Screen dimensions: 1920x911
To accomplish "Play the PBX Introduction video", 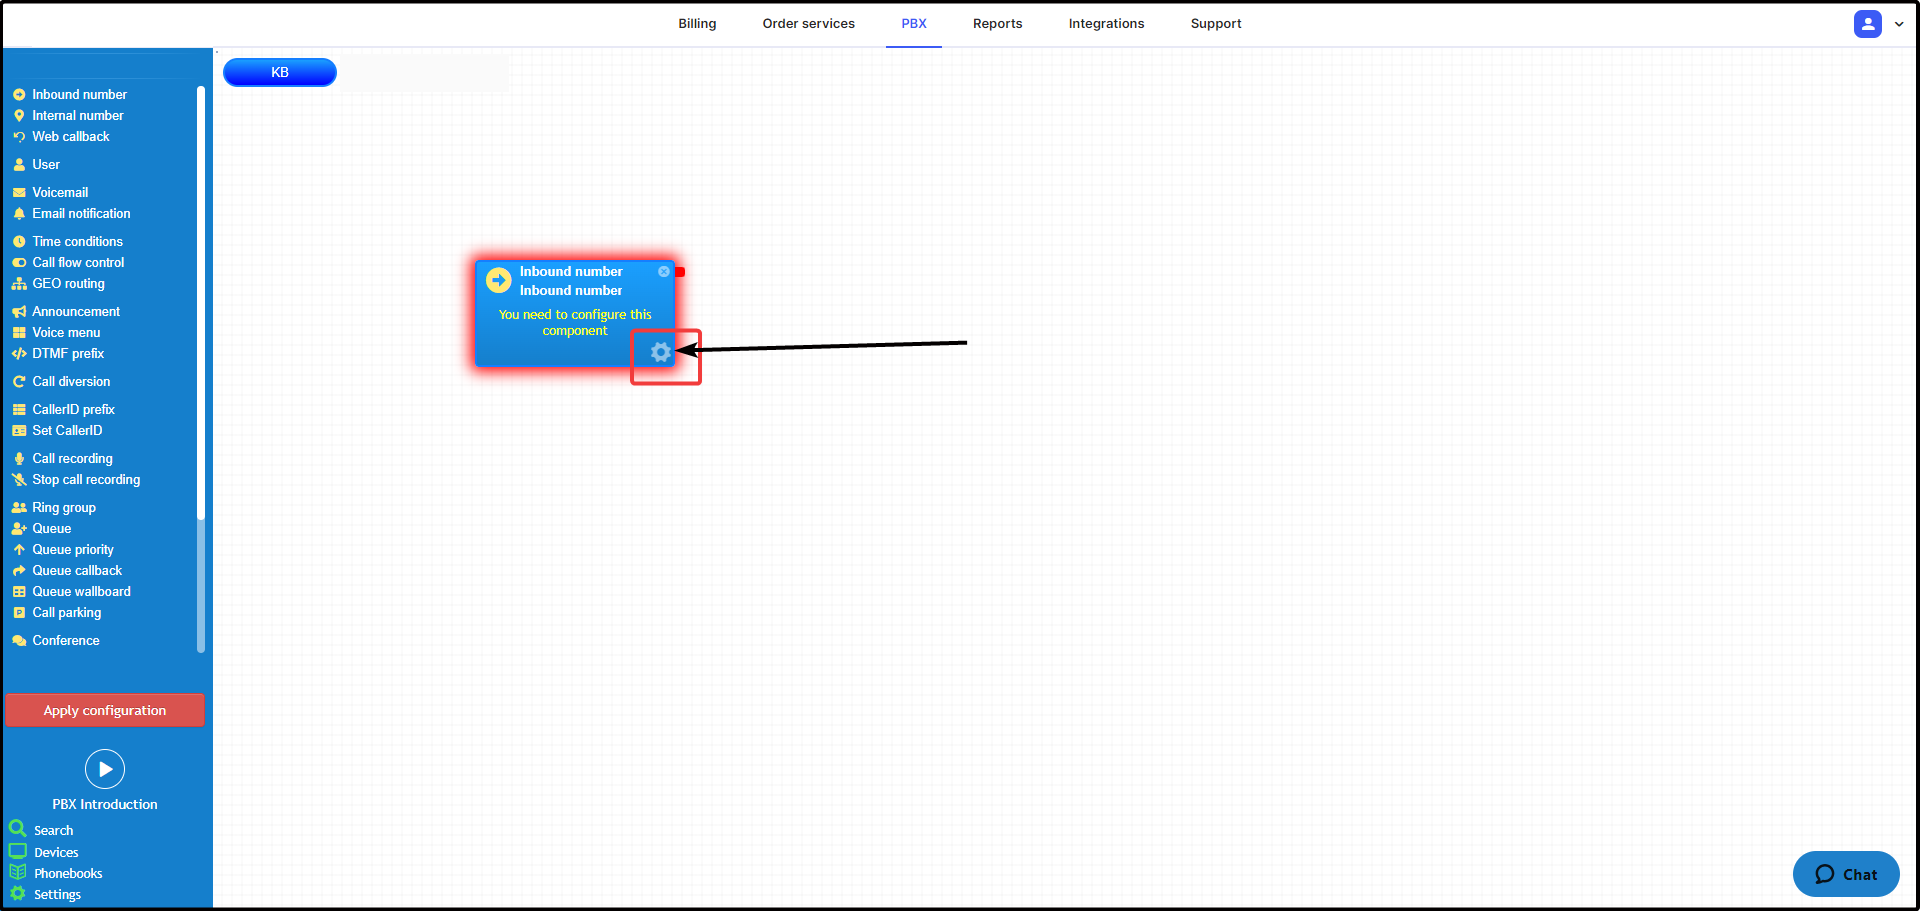I will click(x=105, y=769).
